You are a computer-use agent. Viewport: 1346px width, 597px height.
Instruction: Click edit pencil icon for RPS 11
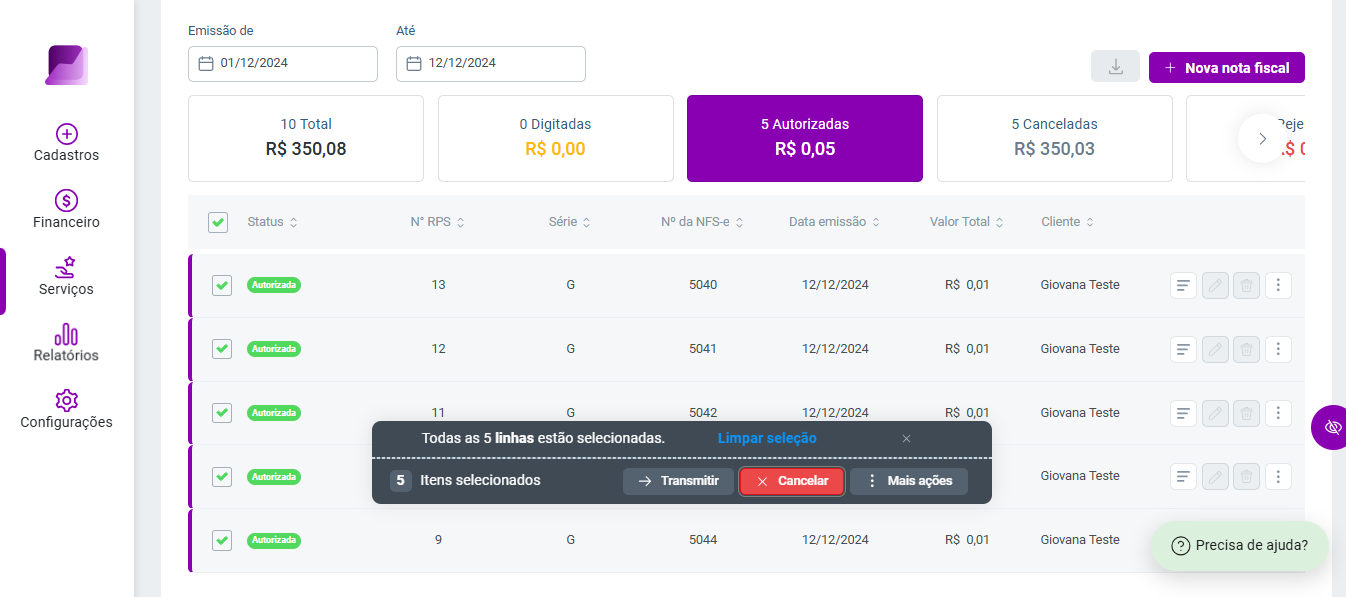pyautogui.click(x=1215, y=413)
